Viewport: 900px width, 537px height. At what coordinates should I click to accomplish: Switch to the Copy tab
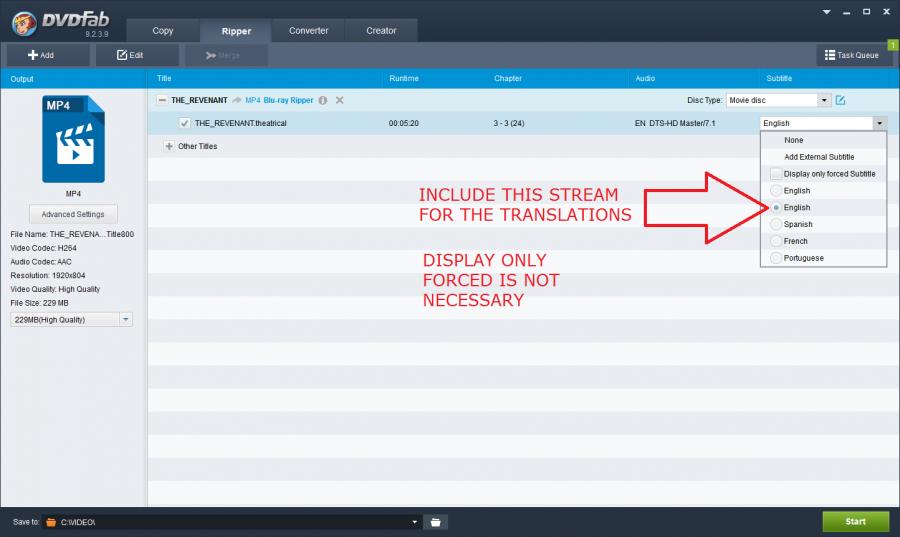coord(162,31)
